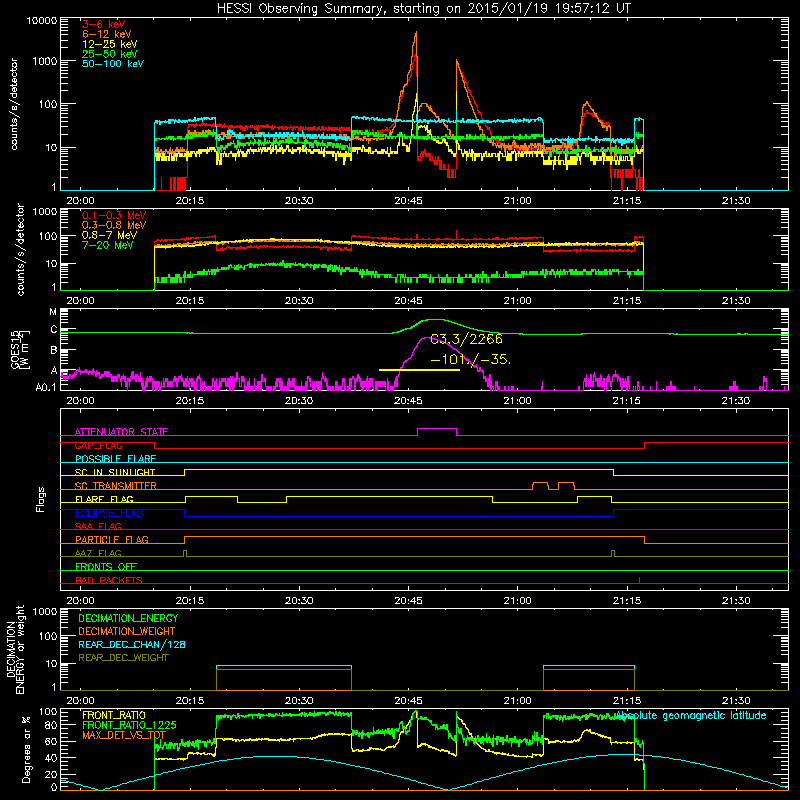Click the 0.3-0.8 MeV legend label

[x=114, y=225]
